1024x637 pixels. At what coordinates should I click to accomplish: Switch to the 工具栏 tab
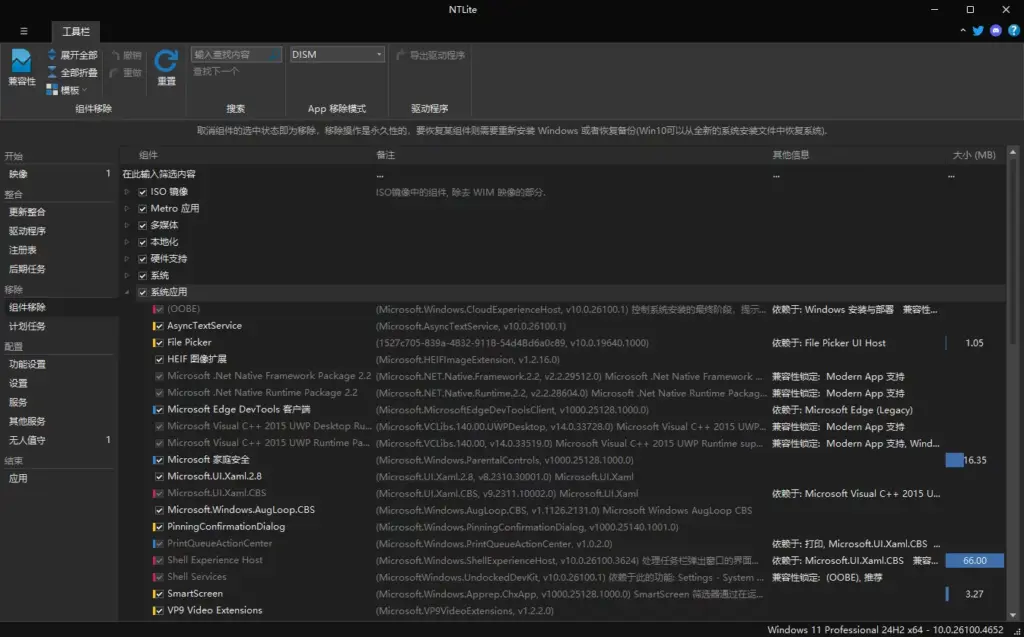(x=77, y=31)
